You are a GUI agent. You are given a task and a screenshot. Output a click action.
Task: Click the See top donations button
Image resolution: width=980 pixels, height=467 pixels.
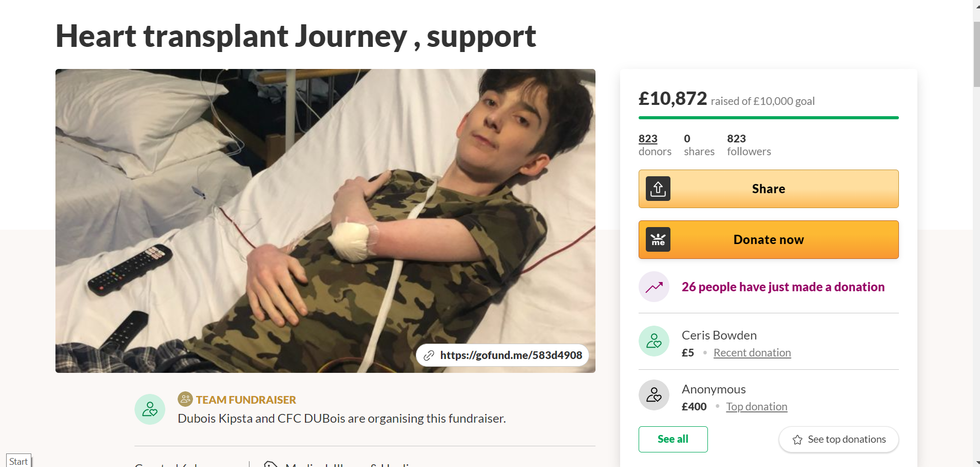pyautogui.click(x=838, y=439)
